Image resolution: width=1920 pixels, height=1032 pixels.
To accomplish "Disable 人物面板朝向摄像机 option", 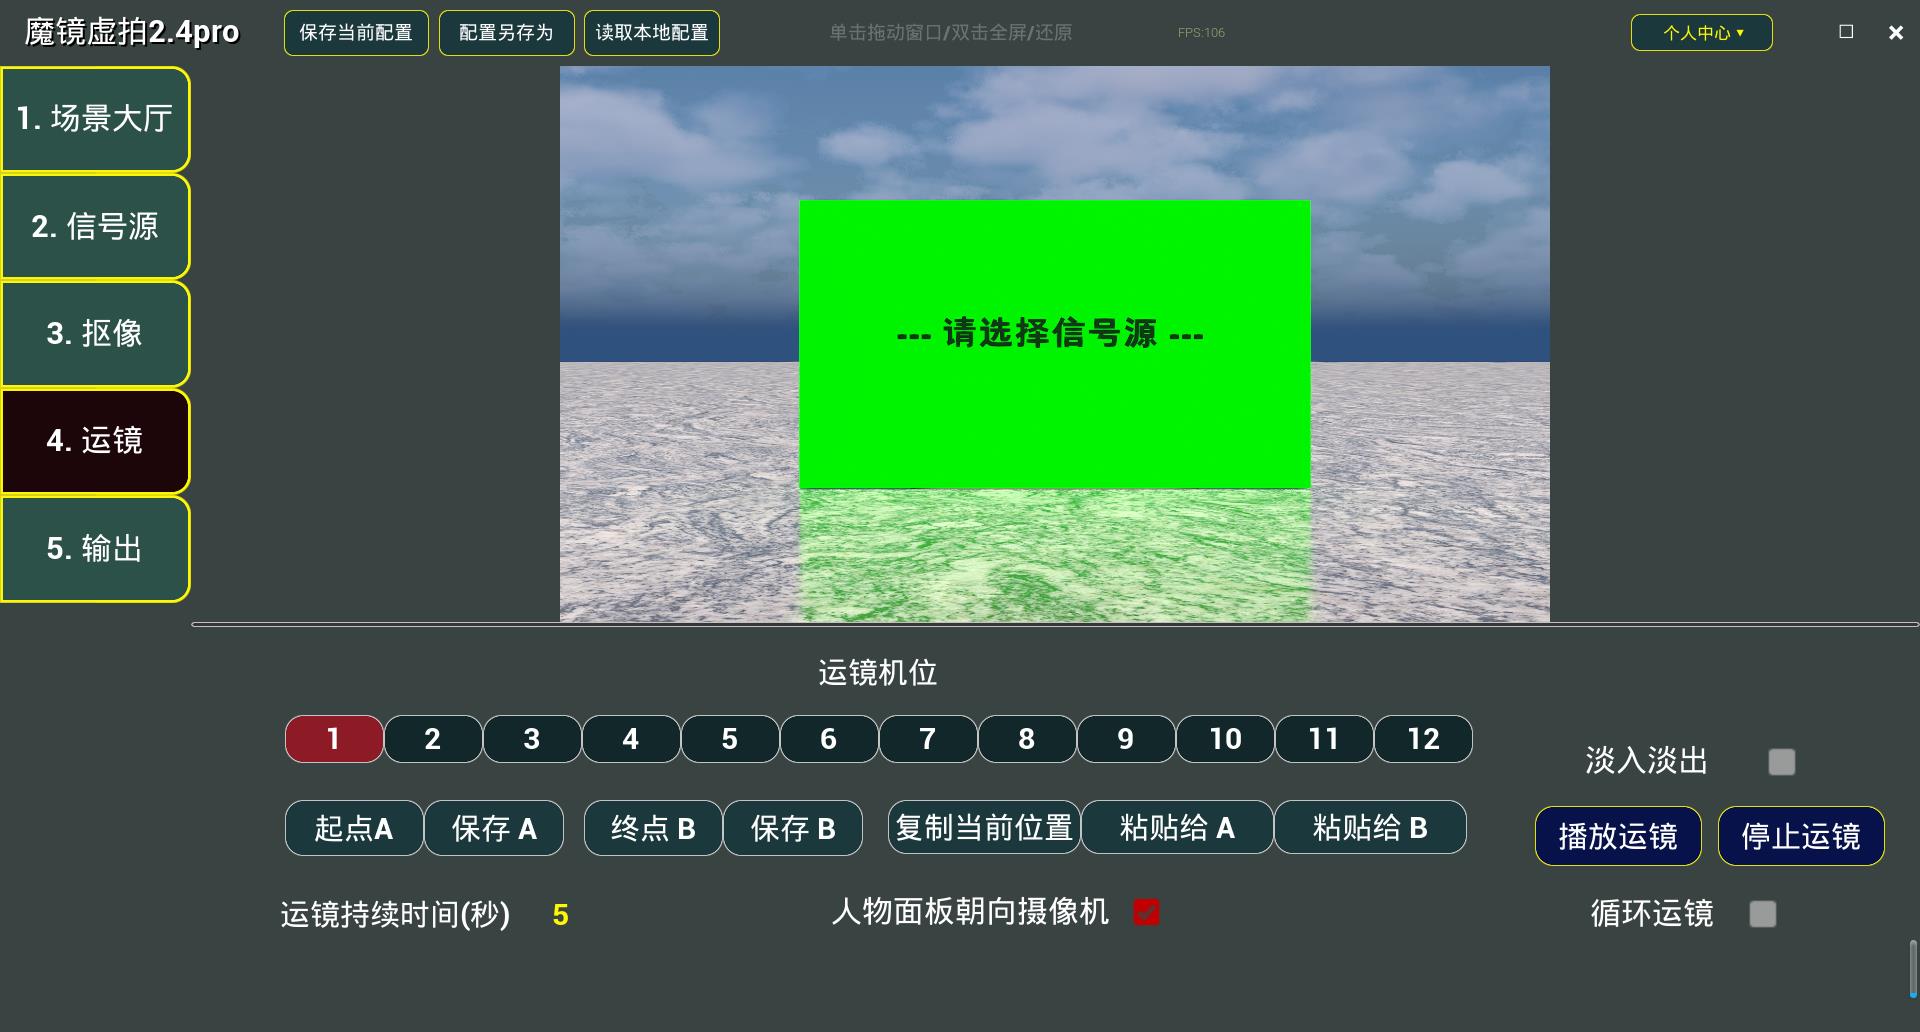I will pos(1146,912).
